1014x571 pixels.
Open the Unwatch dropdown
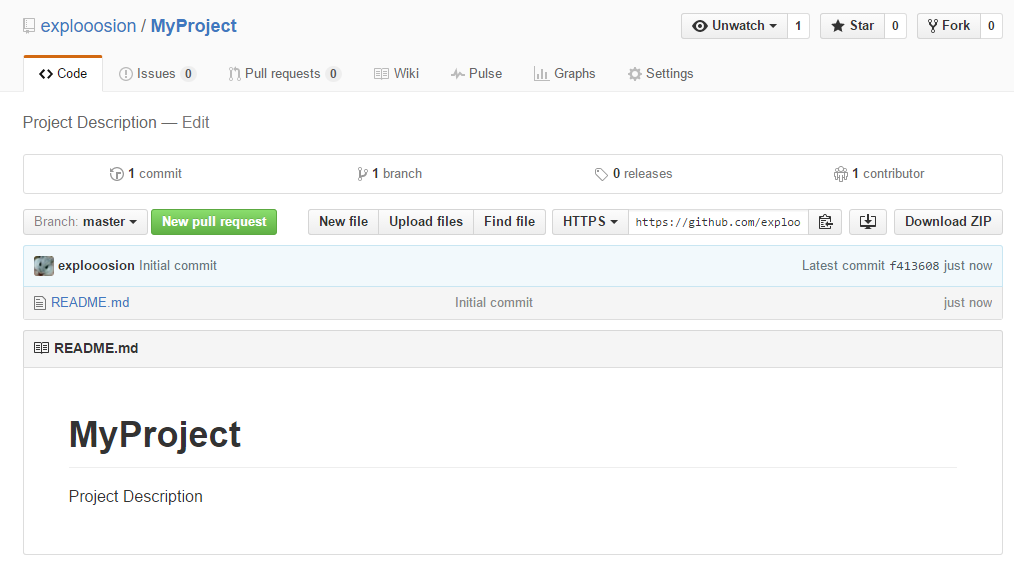click(734, 26)
